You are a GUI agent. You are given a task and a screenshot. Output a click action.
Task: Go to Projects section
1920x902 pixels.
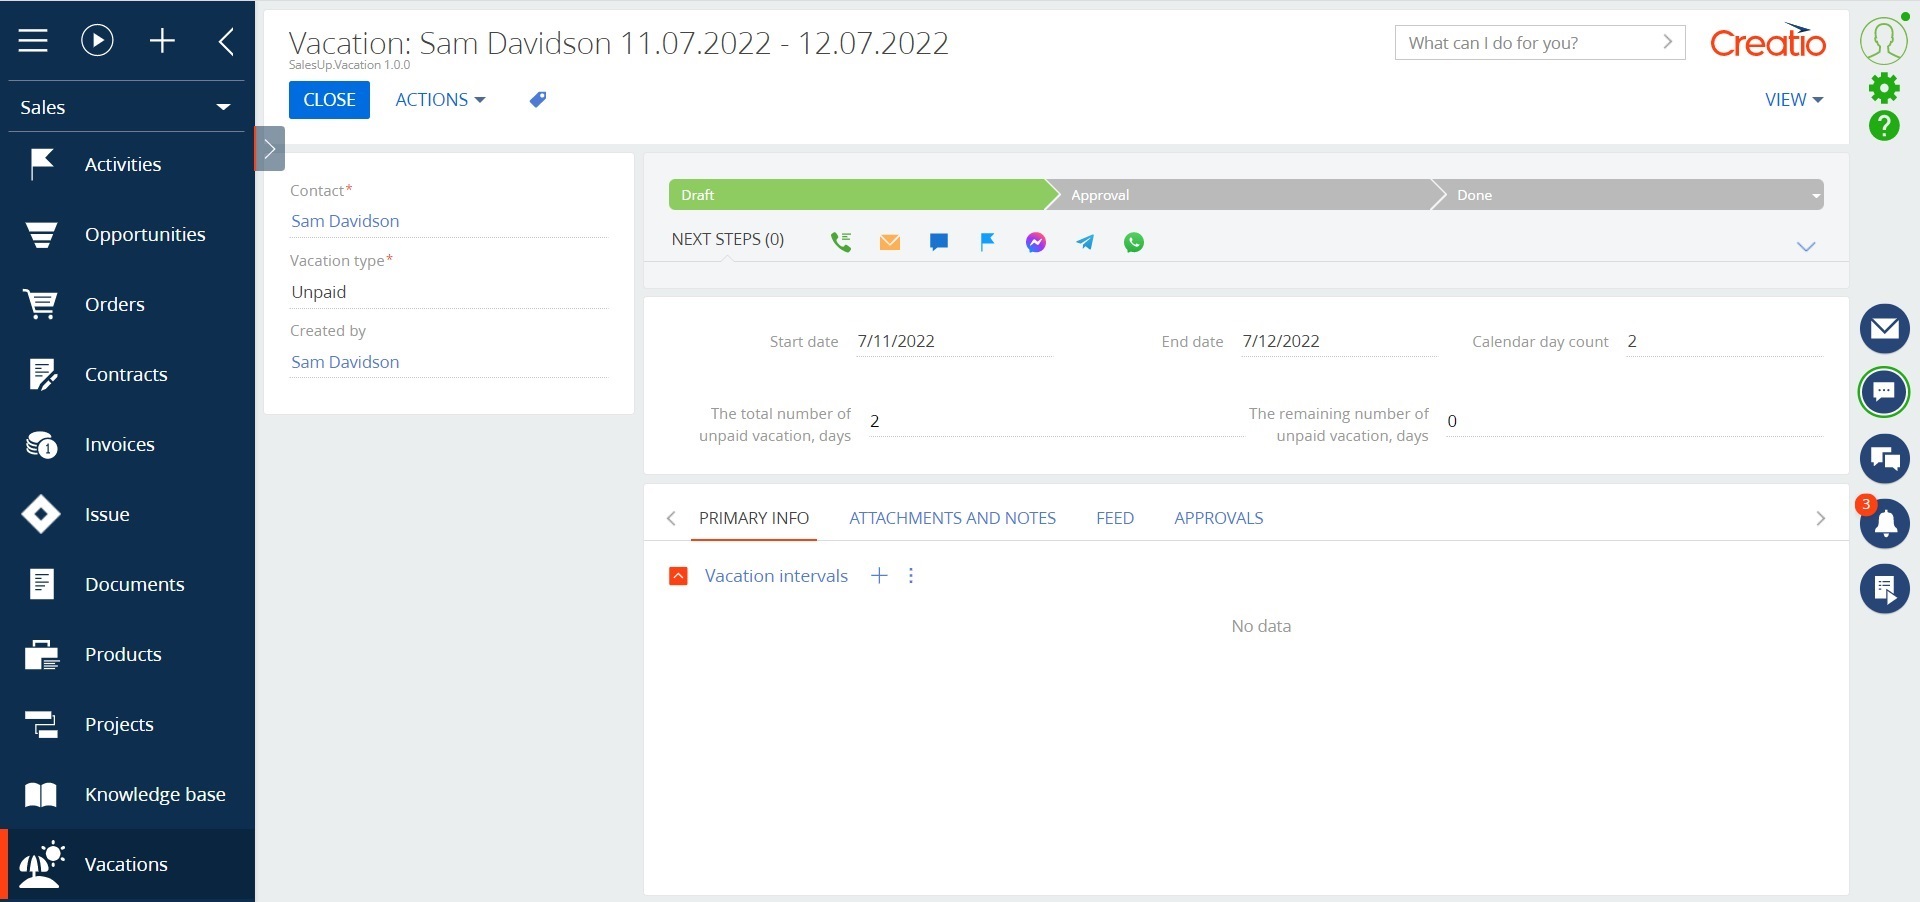click(127, 724)
